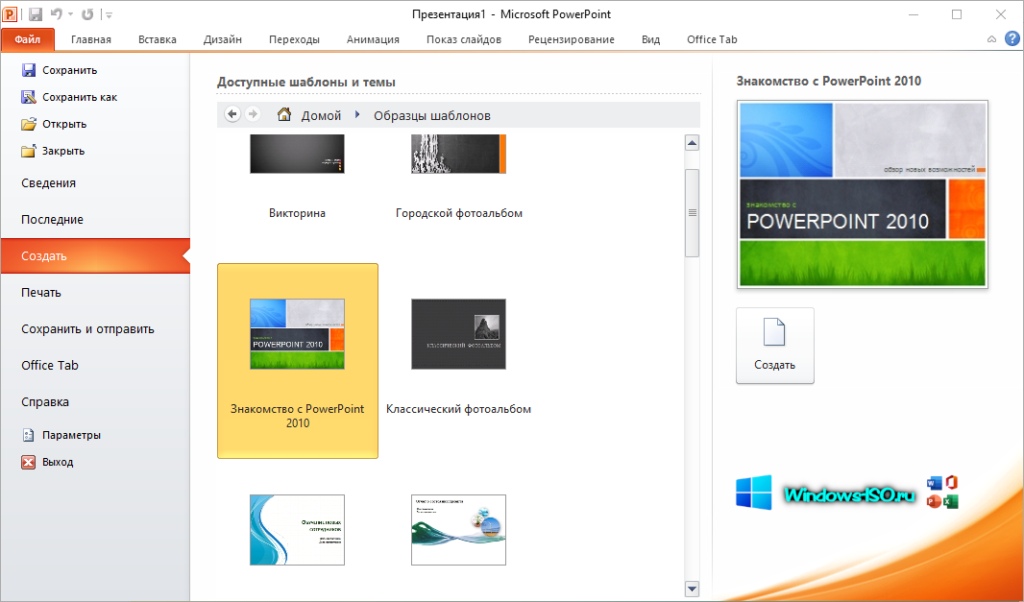Click the Домой home icon in breadcrumb
Screen dimensions: 1024x602
[x=284, y=114]
